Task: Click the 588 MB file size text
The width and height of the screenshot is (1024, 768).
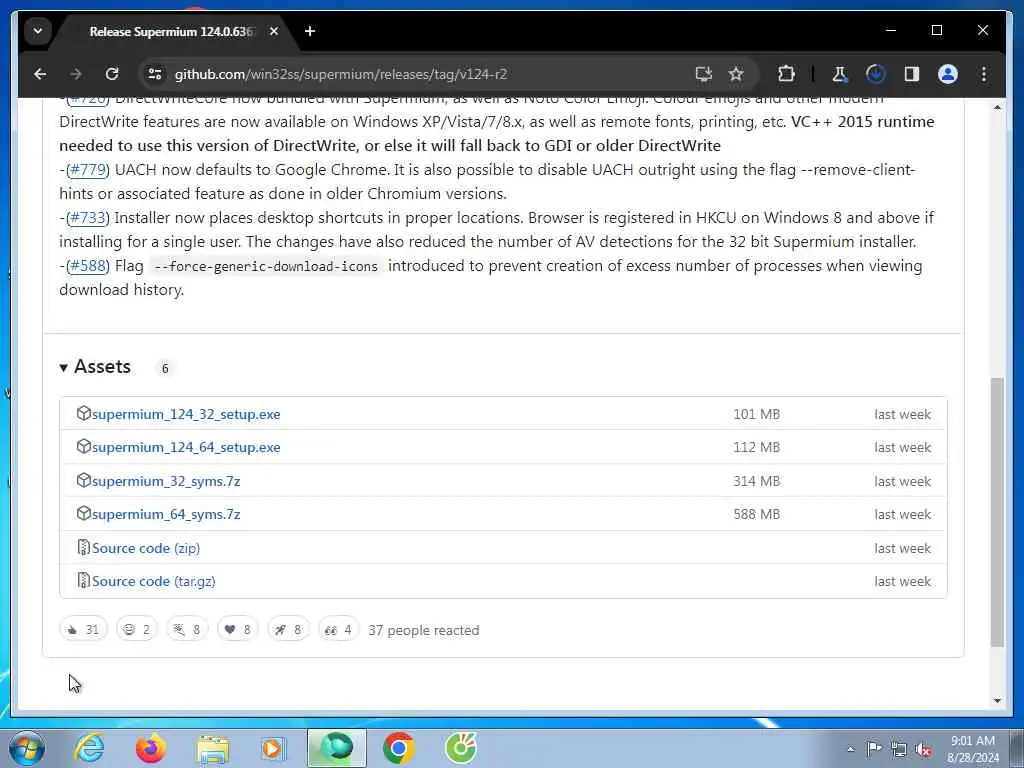Action: pyautogui.click(x=756, y=515)
